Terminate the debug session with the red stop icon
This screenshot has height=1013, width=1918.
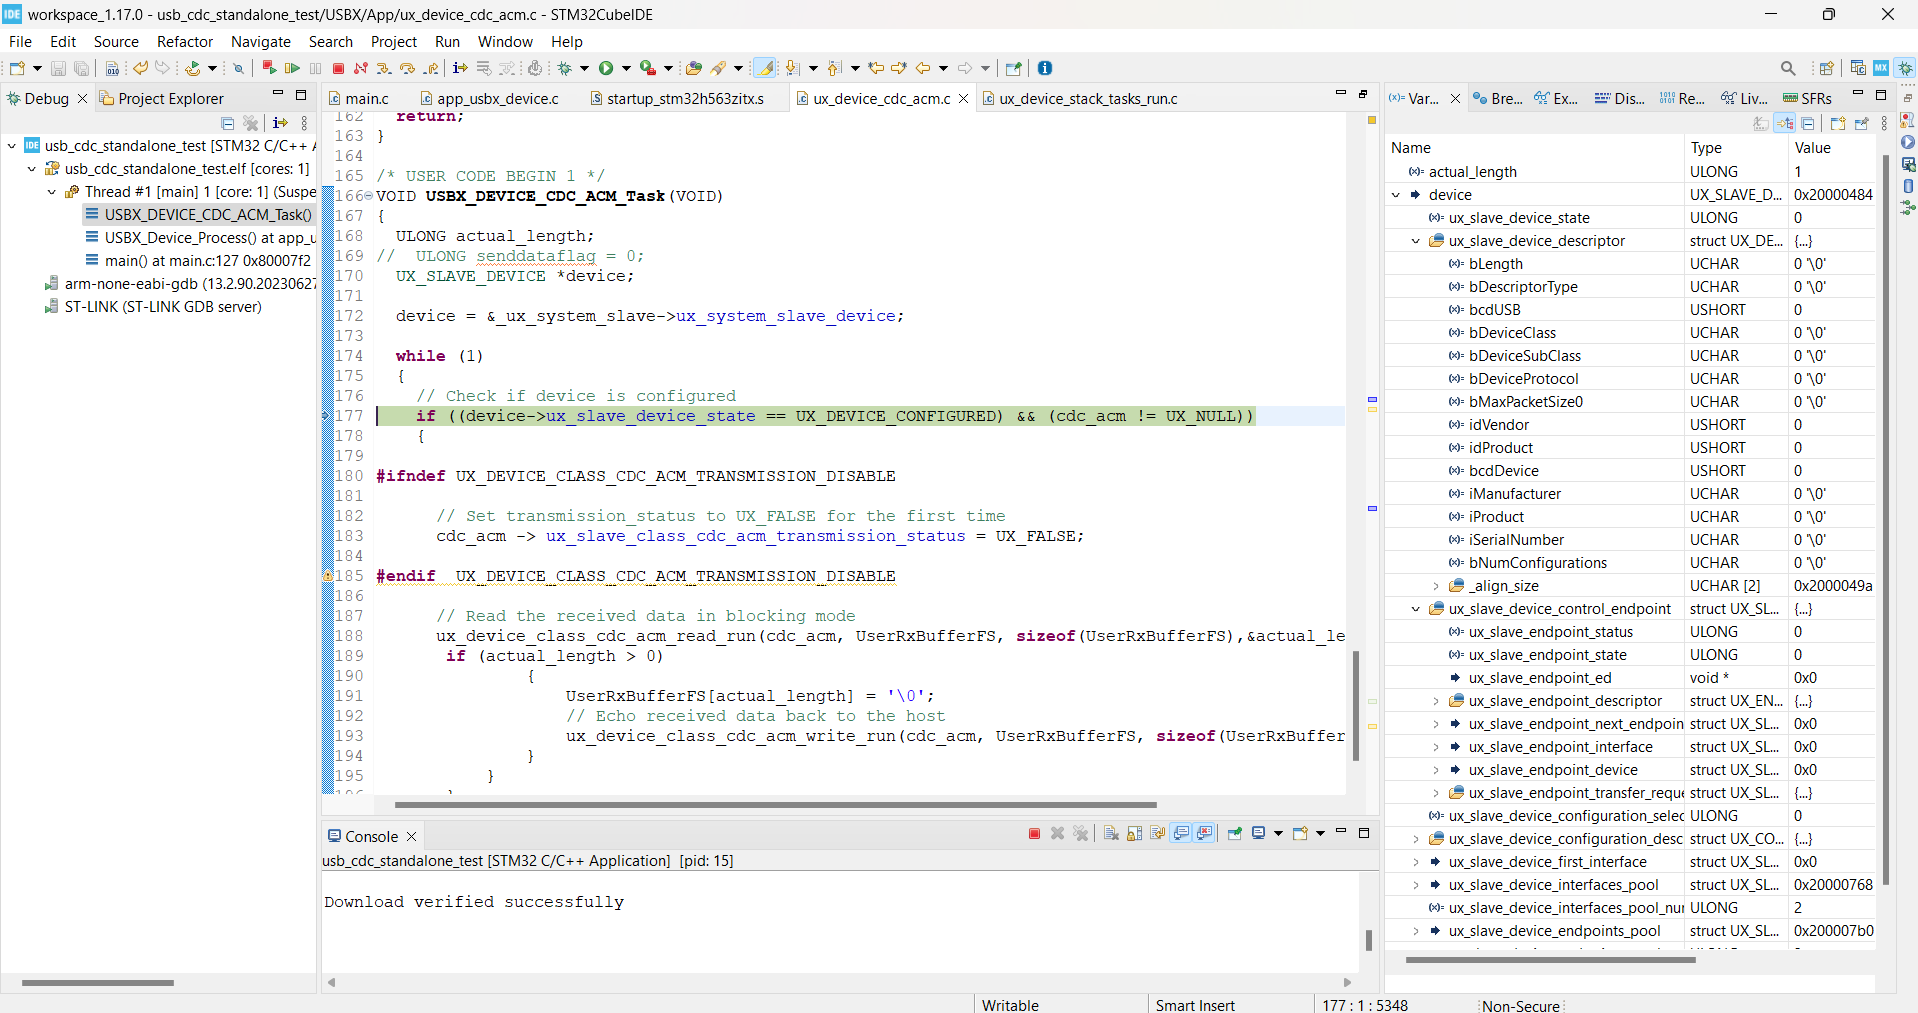tap(339, 67)
